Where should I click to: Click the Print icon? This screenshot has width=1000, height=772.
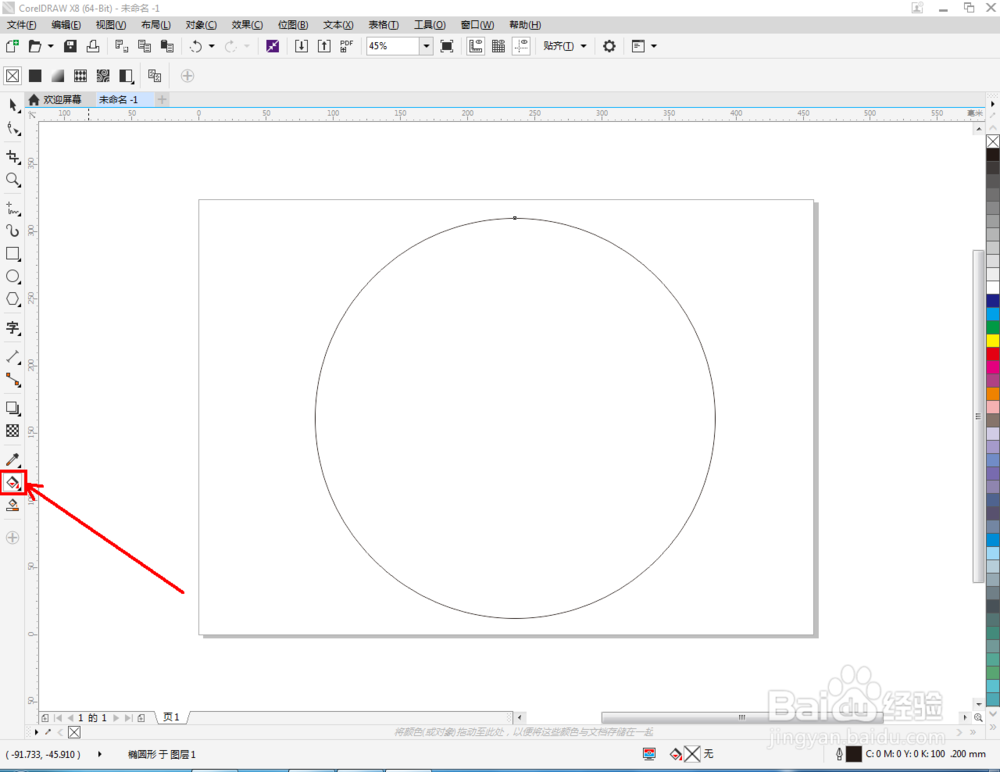pos(93,46)
